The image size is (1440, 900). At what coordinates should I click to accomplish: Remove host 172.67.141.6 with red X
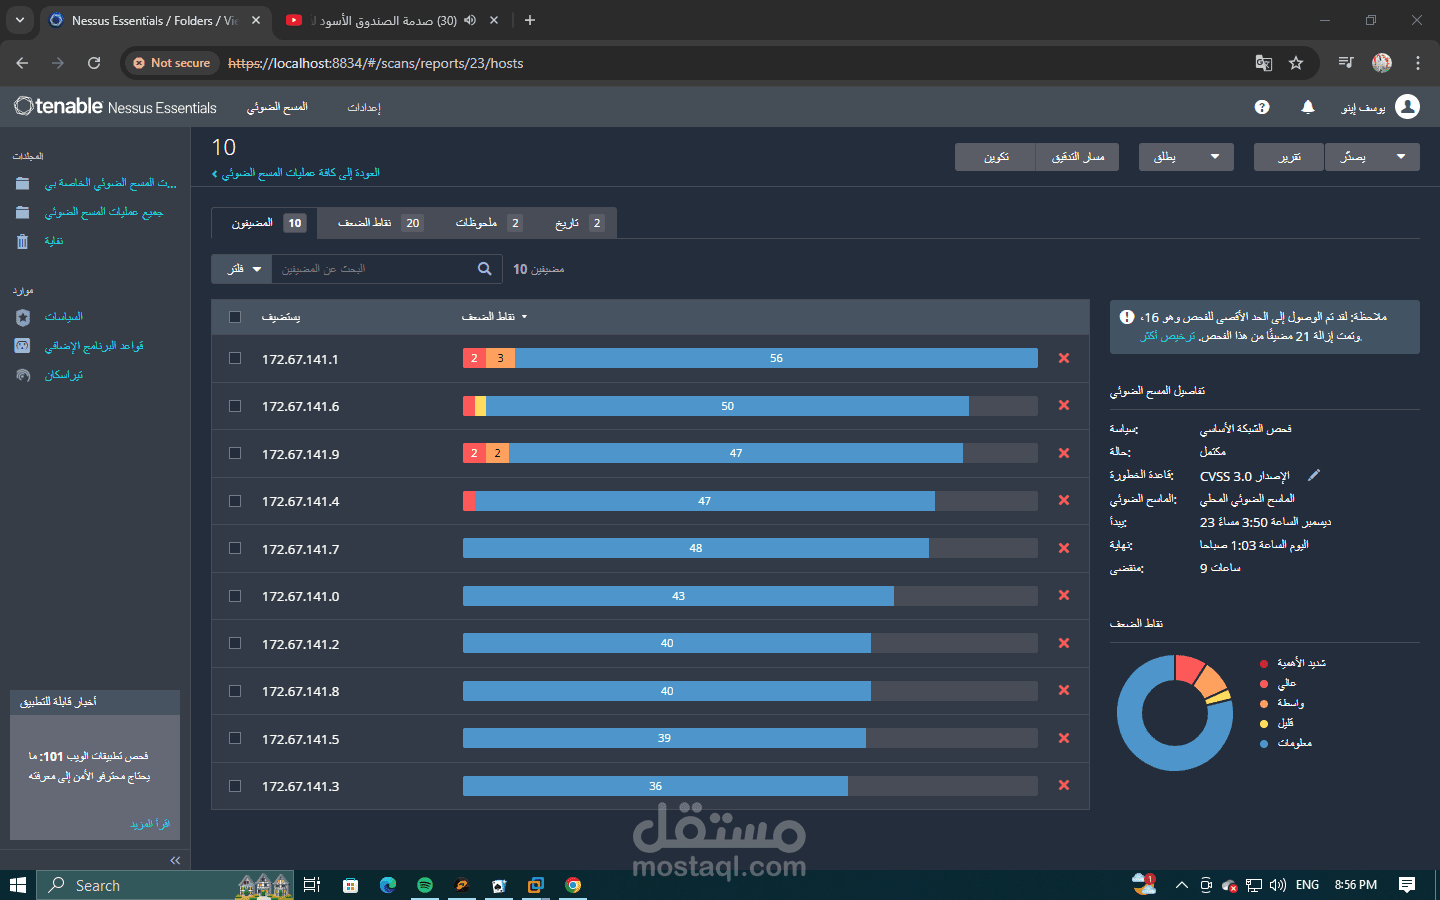pos(1064,405)
